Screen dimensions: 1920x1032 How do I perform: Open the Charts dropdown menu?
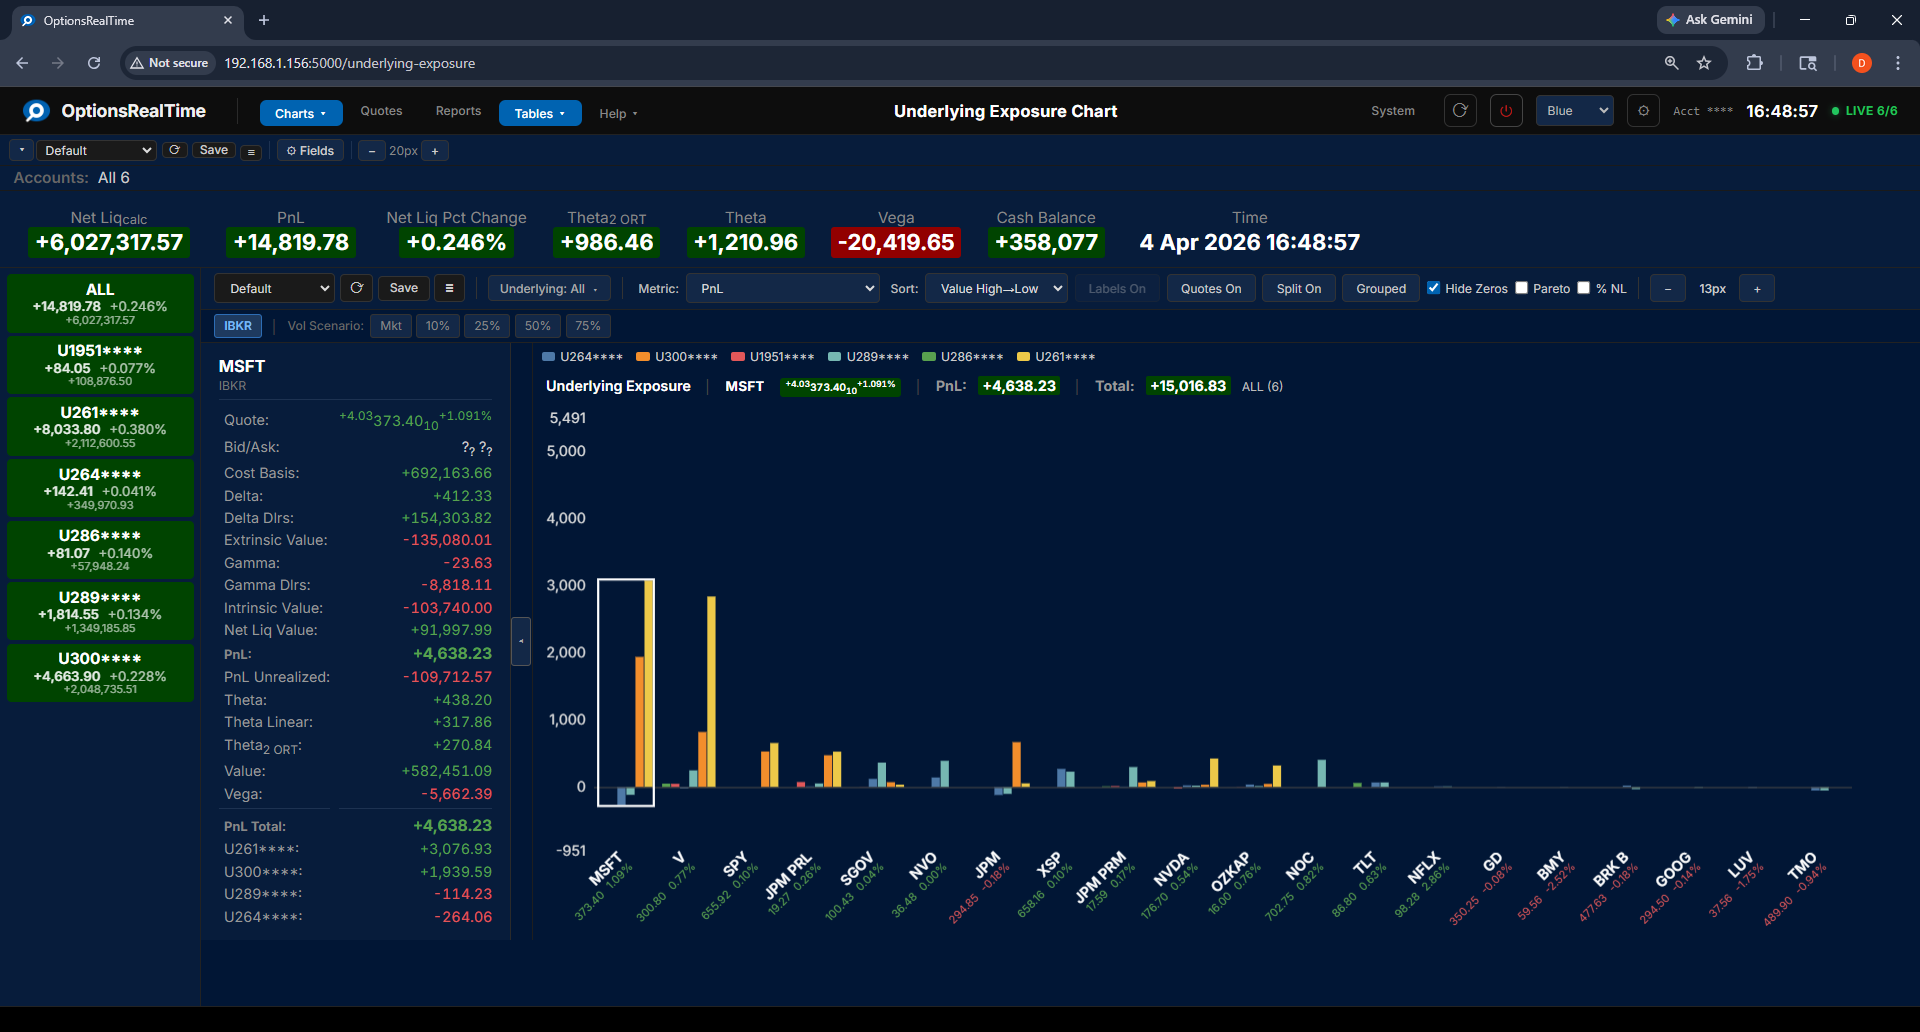pyautogui.click(x=301, y=113)
